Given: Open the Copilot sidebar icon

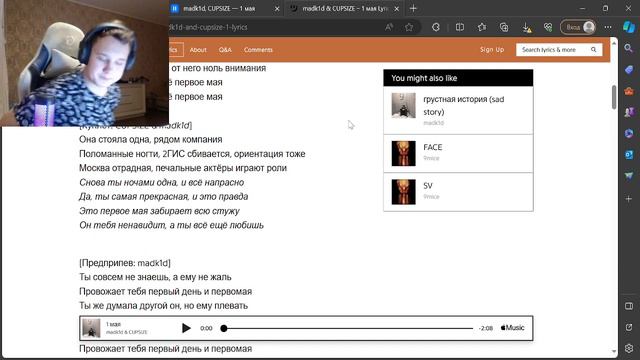Looking at the screenshot, I should pyautogui.click(x=629, y=27).
